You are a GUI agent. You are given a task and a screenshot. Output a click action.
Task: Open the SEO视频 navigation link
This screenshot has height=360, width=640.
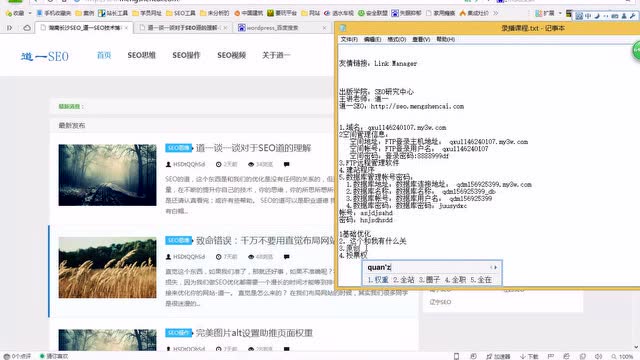coord(231,55)
